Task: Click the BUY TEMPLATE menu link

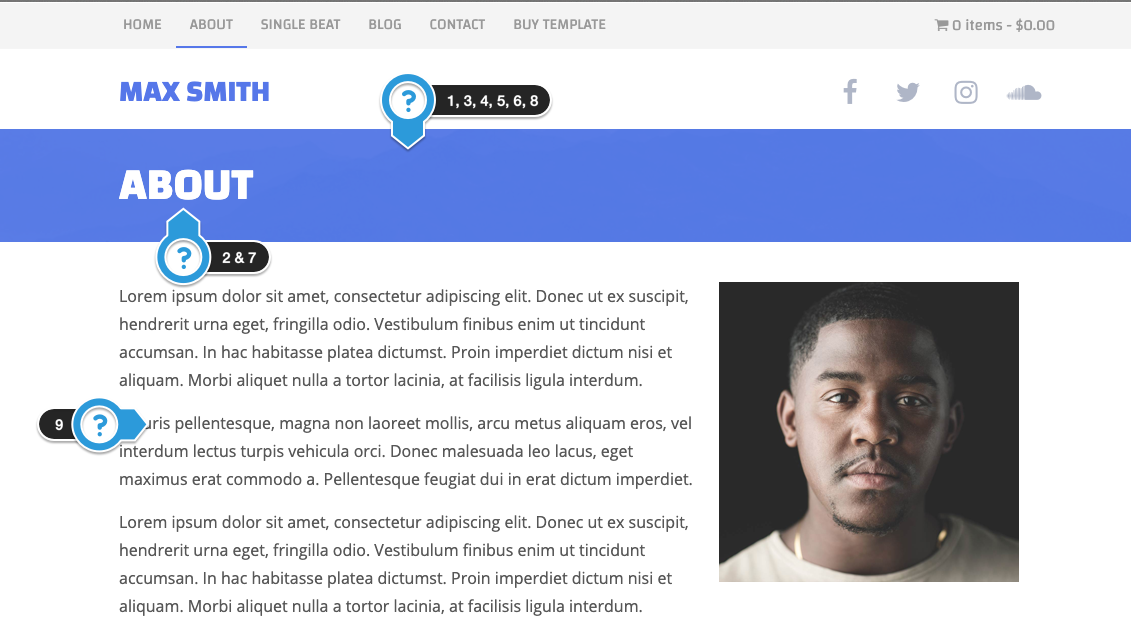Action: (x=559, y=25)
